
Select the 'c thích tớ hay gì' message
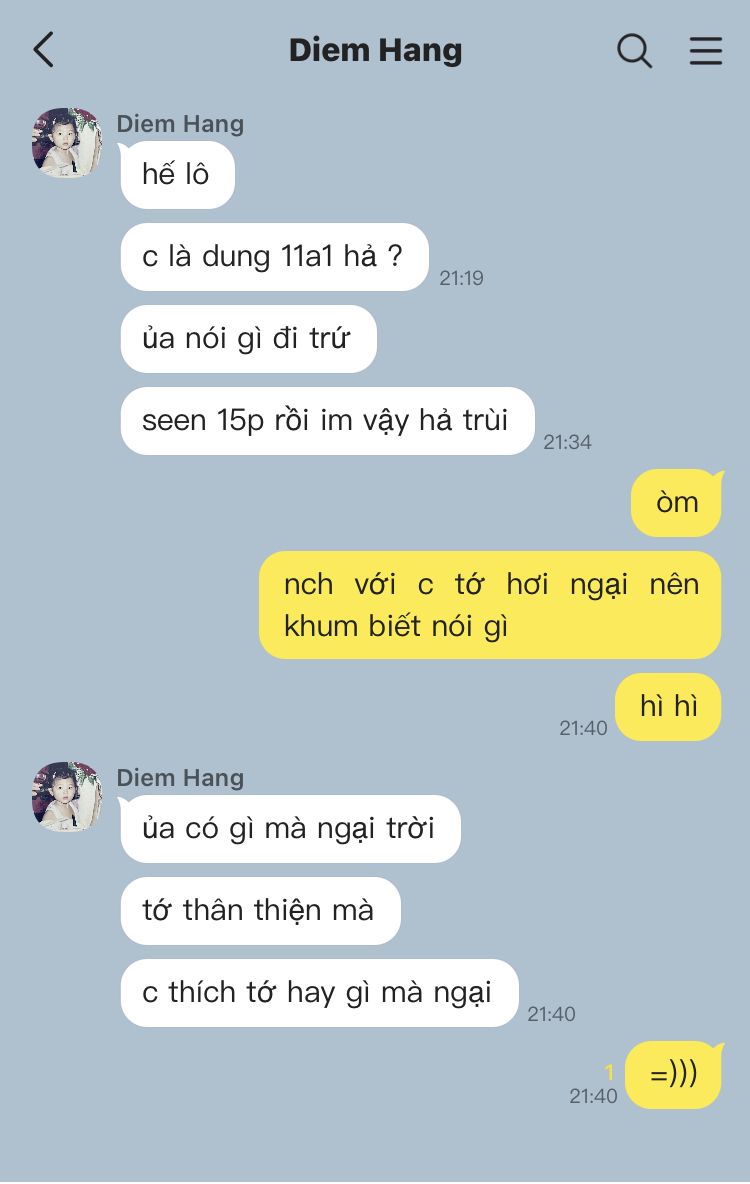click(x=319, y=992)
